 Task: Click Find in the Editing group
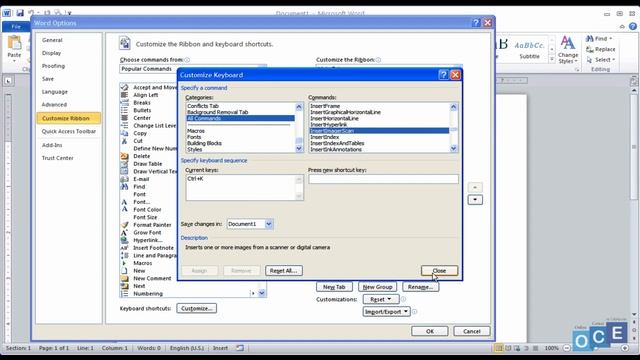tap(599, 38)
